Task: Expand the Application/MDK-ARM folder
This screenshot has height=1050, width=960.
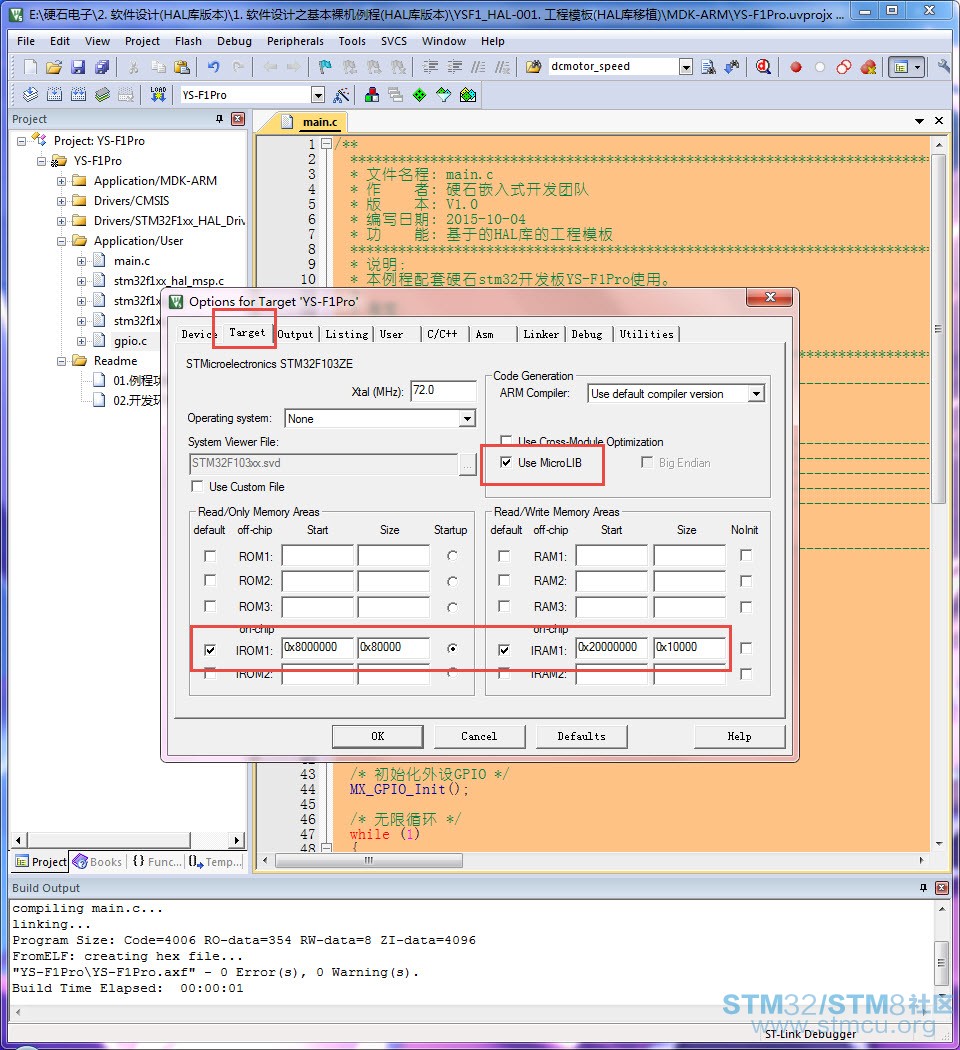Action: tap(62, 181)
